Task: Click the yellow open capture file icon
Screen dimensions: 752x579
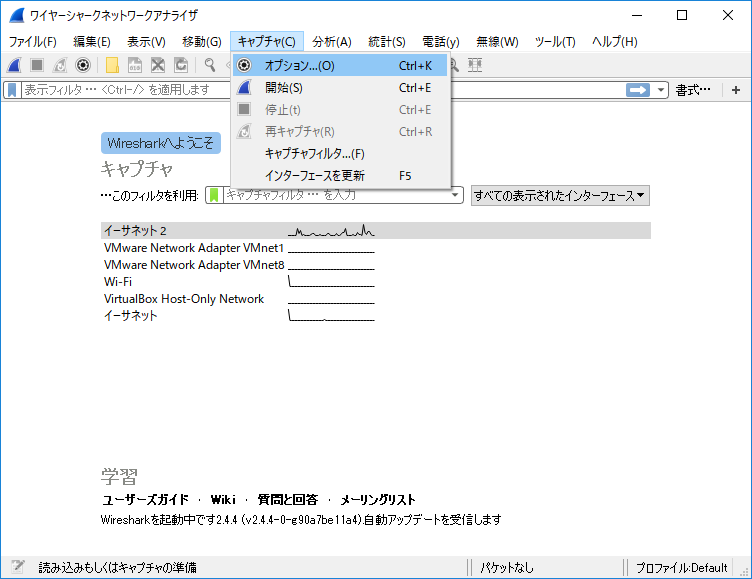Action: [x=112, y=65]
